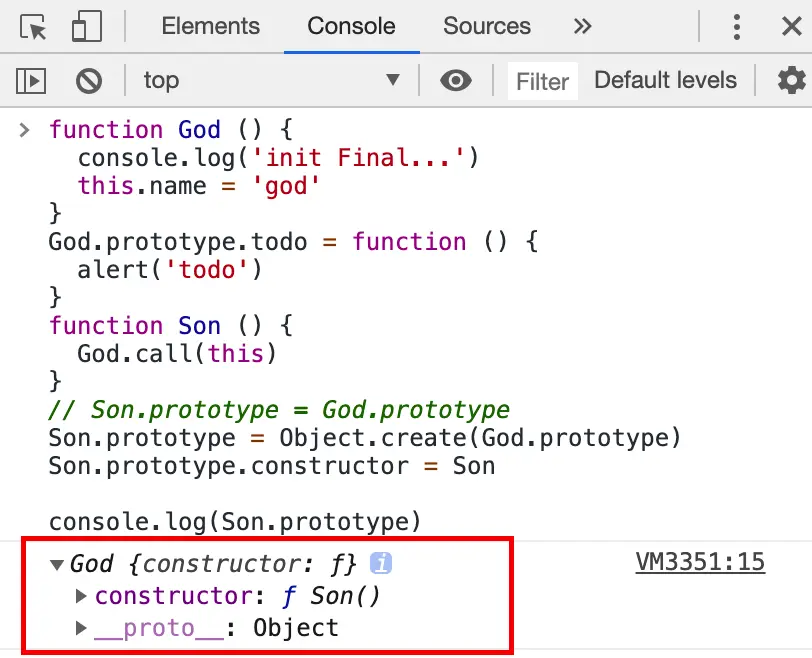Open console settings gear
Viewport: 812px width, 658px height.
tap(791, 80)
